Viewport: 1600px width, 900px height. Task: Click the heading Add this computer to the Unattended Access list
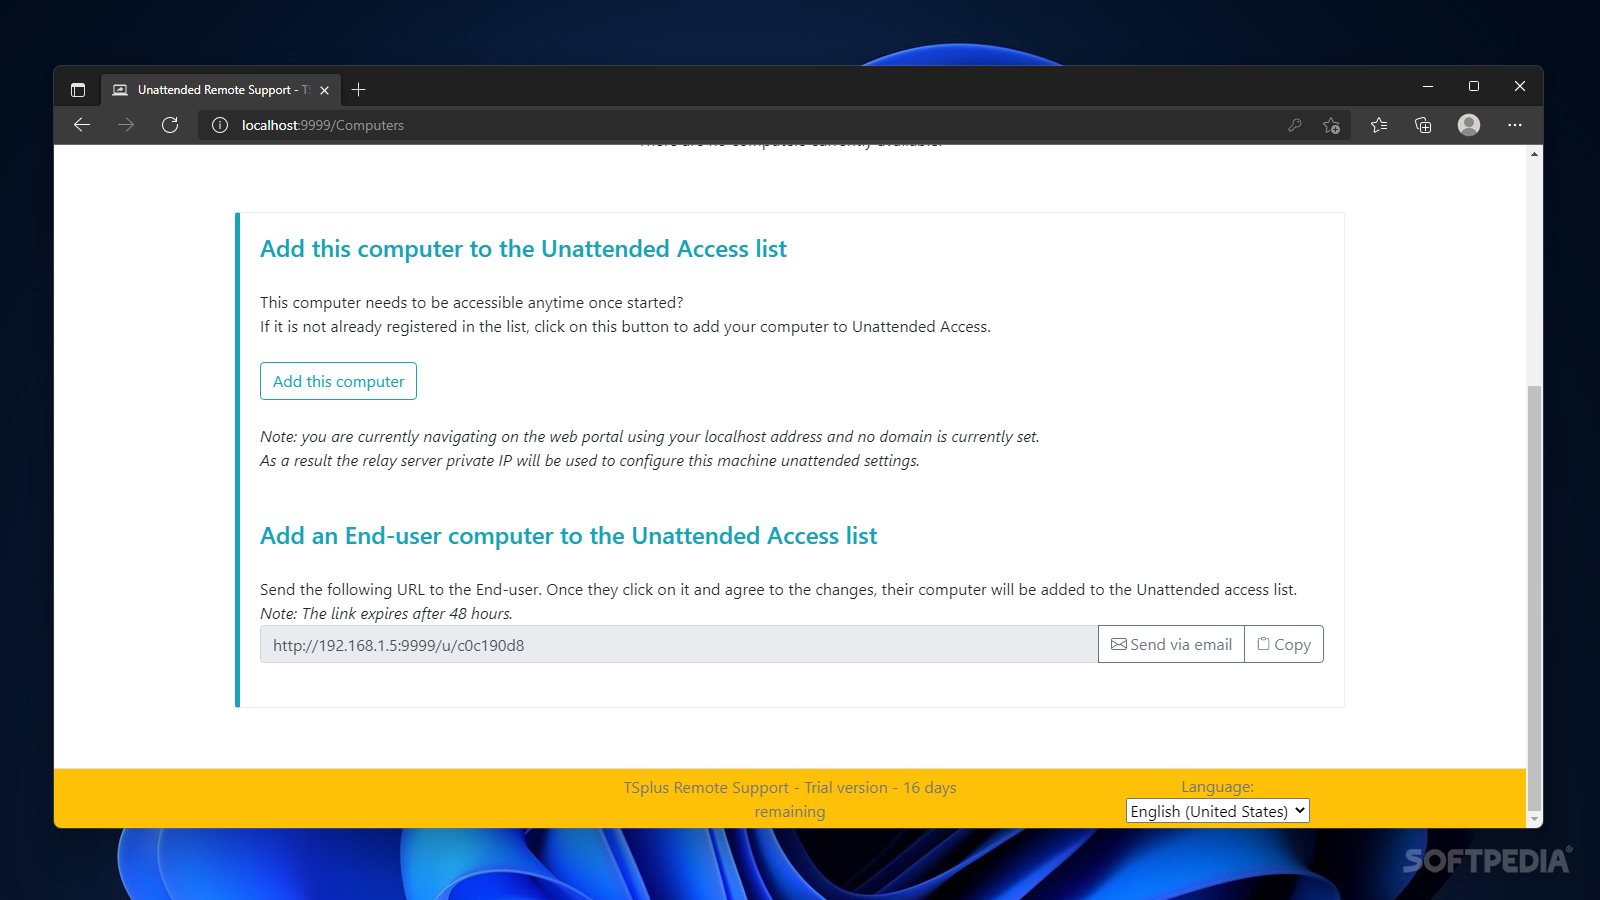[x=523, y=249]
